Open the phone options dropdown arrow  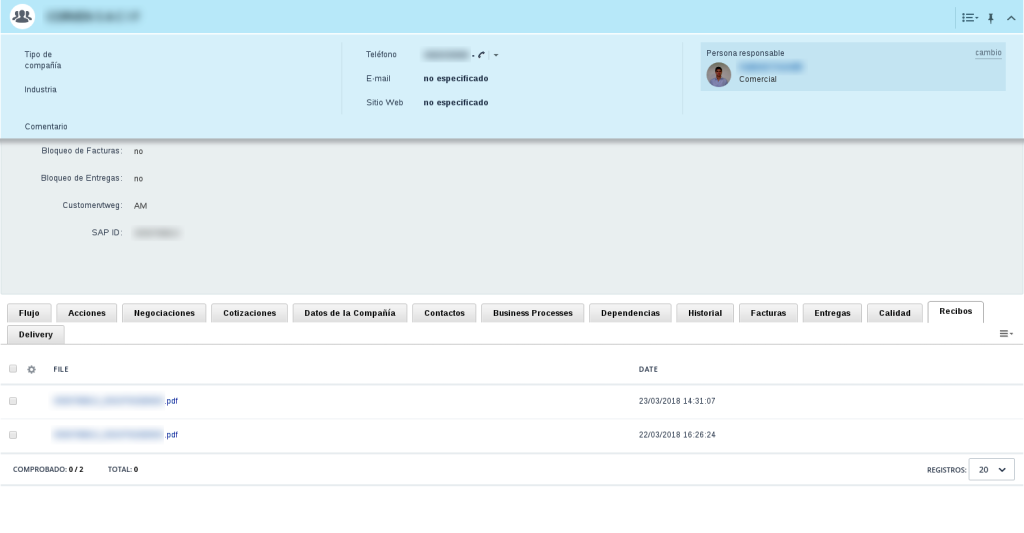[496, 55]
